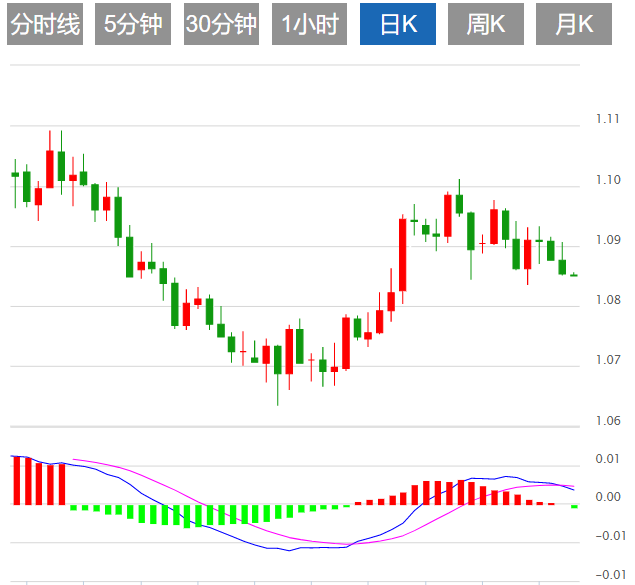Switch to the 月K monthly tab
This screenshot has height=585, width=635.
coord(574,24)
